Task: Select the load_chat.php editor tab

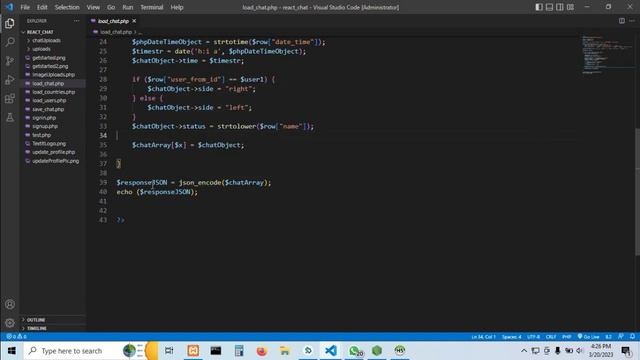Action: pyautogui.click(x=113, y=21)
